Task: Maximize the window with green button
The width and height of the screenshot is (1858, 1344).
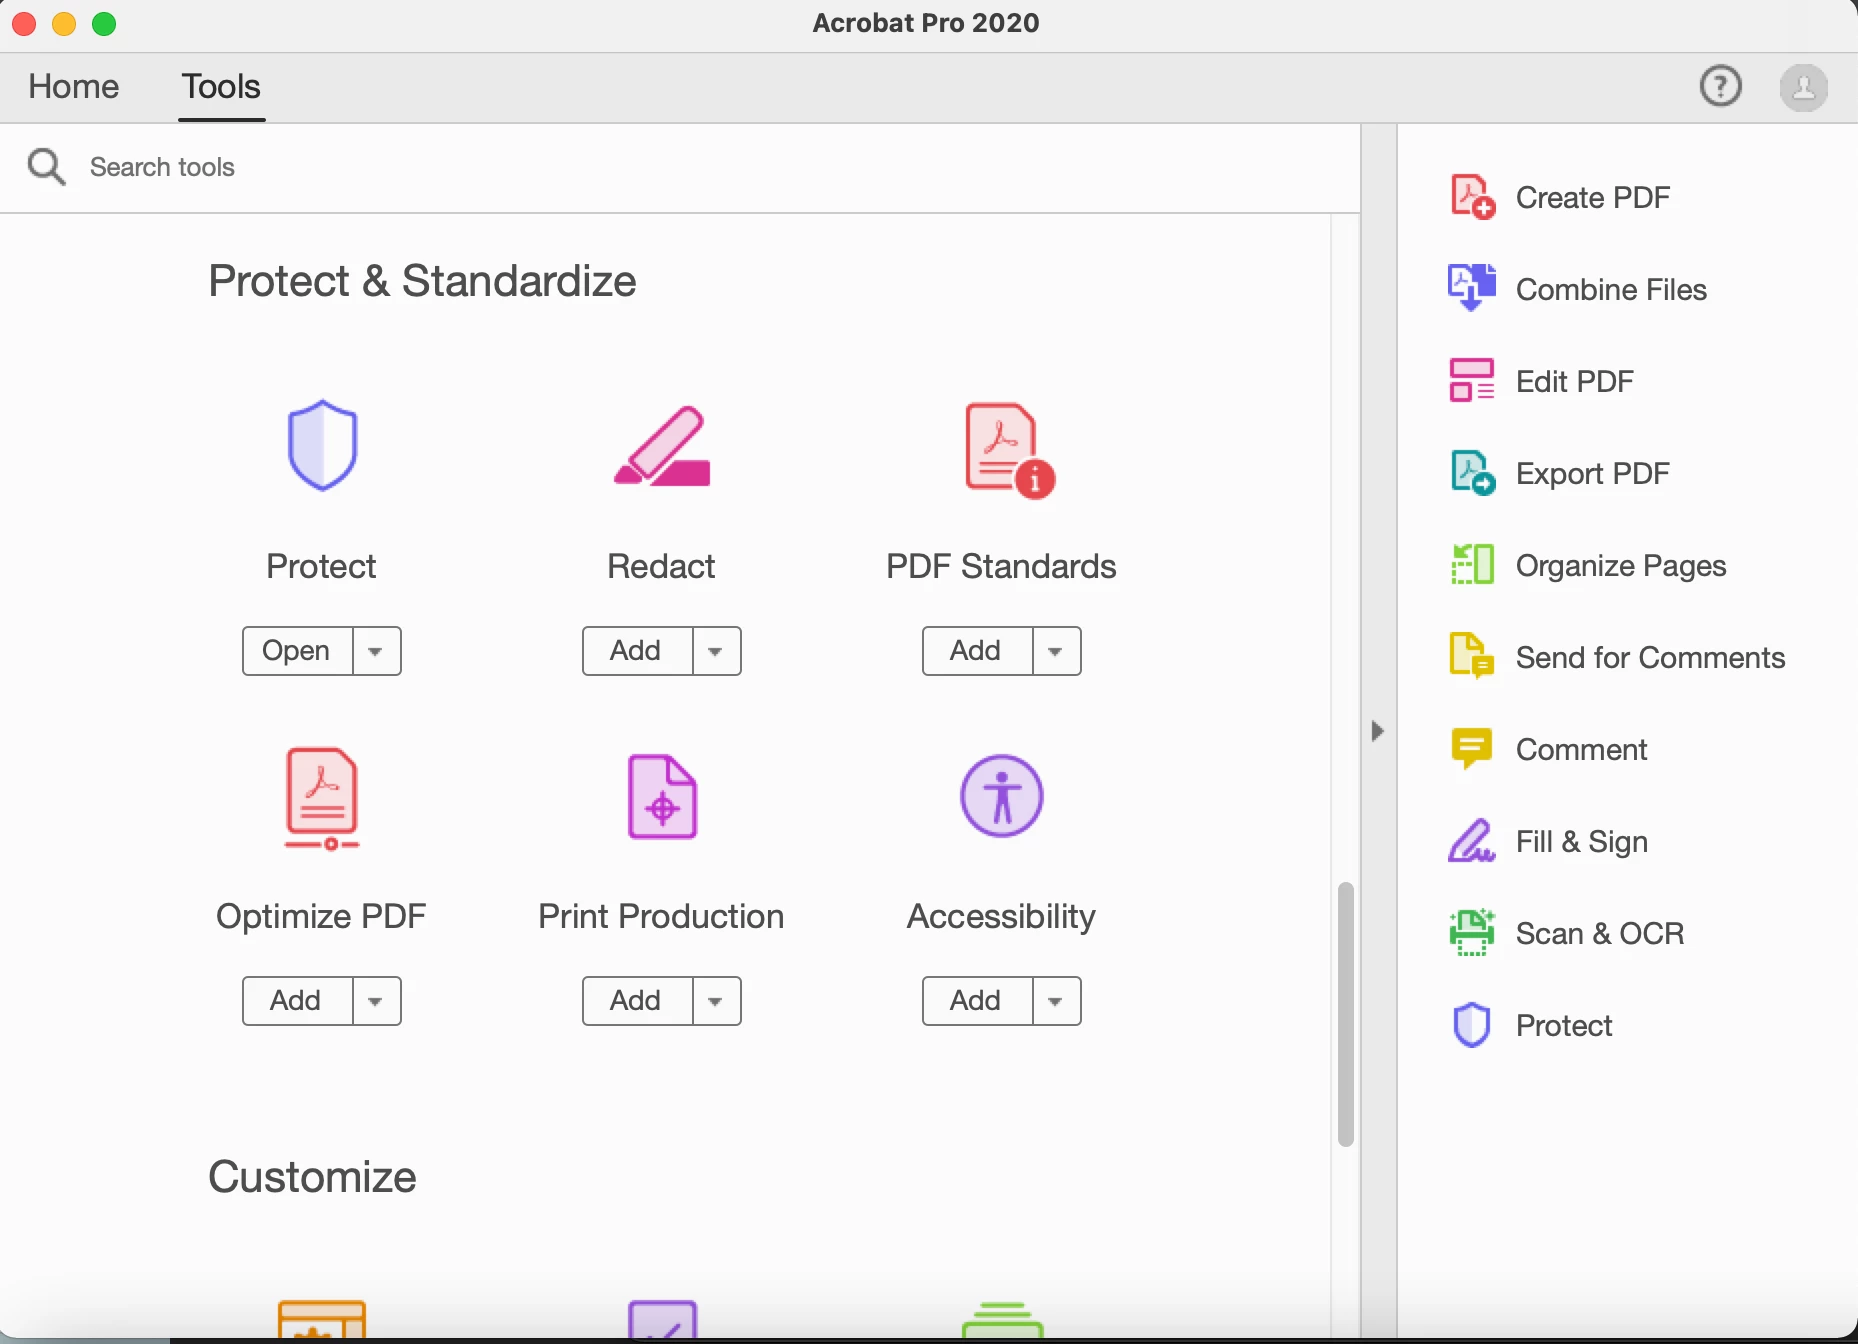Action: 104,23
